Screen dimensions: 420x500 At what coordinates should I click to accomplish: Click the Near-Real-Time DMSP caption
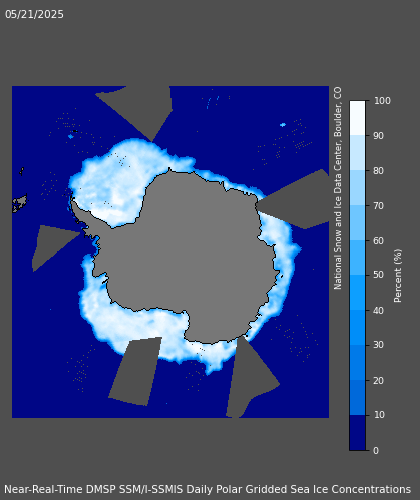pos(207,489)
